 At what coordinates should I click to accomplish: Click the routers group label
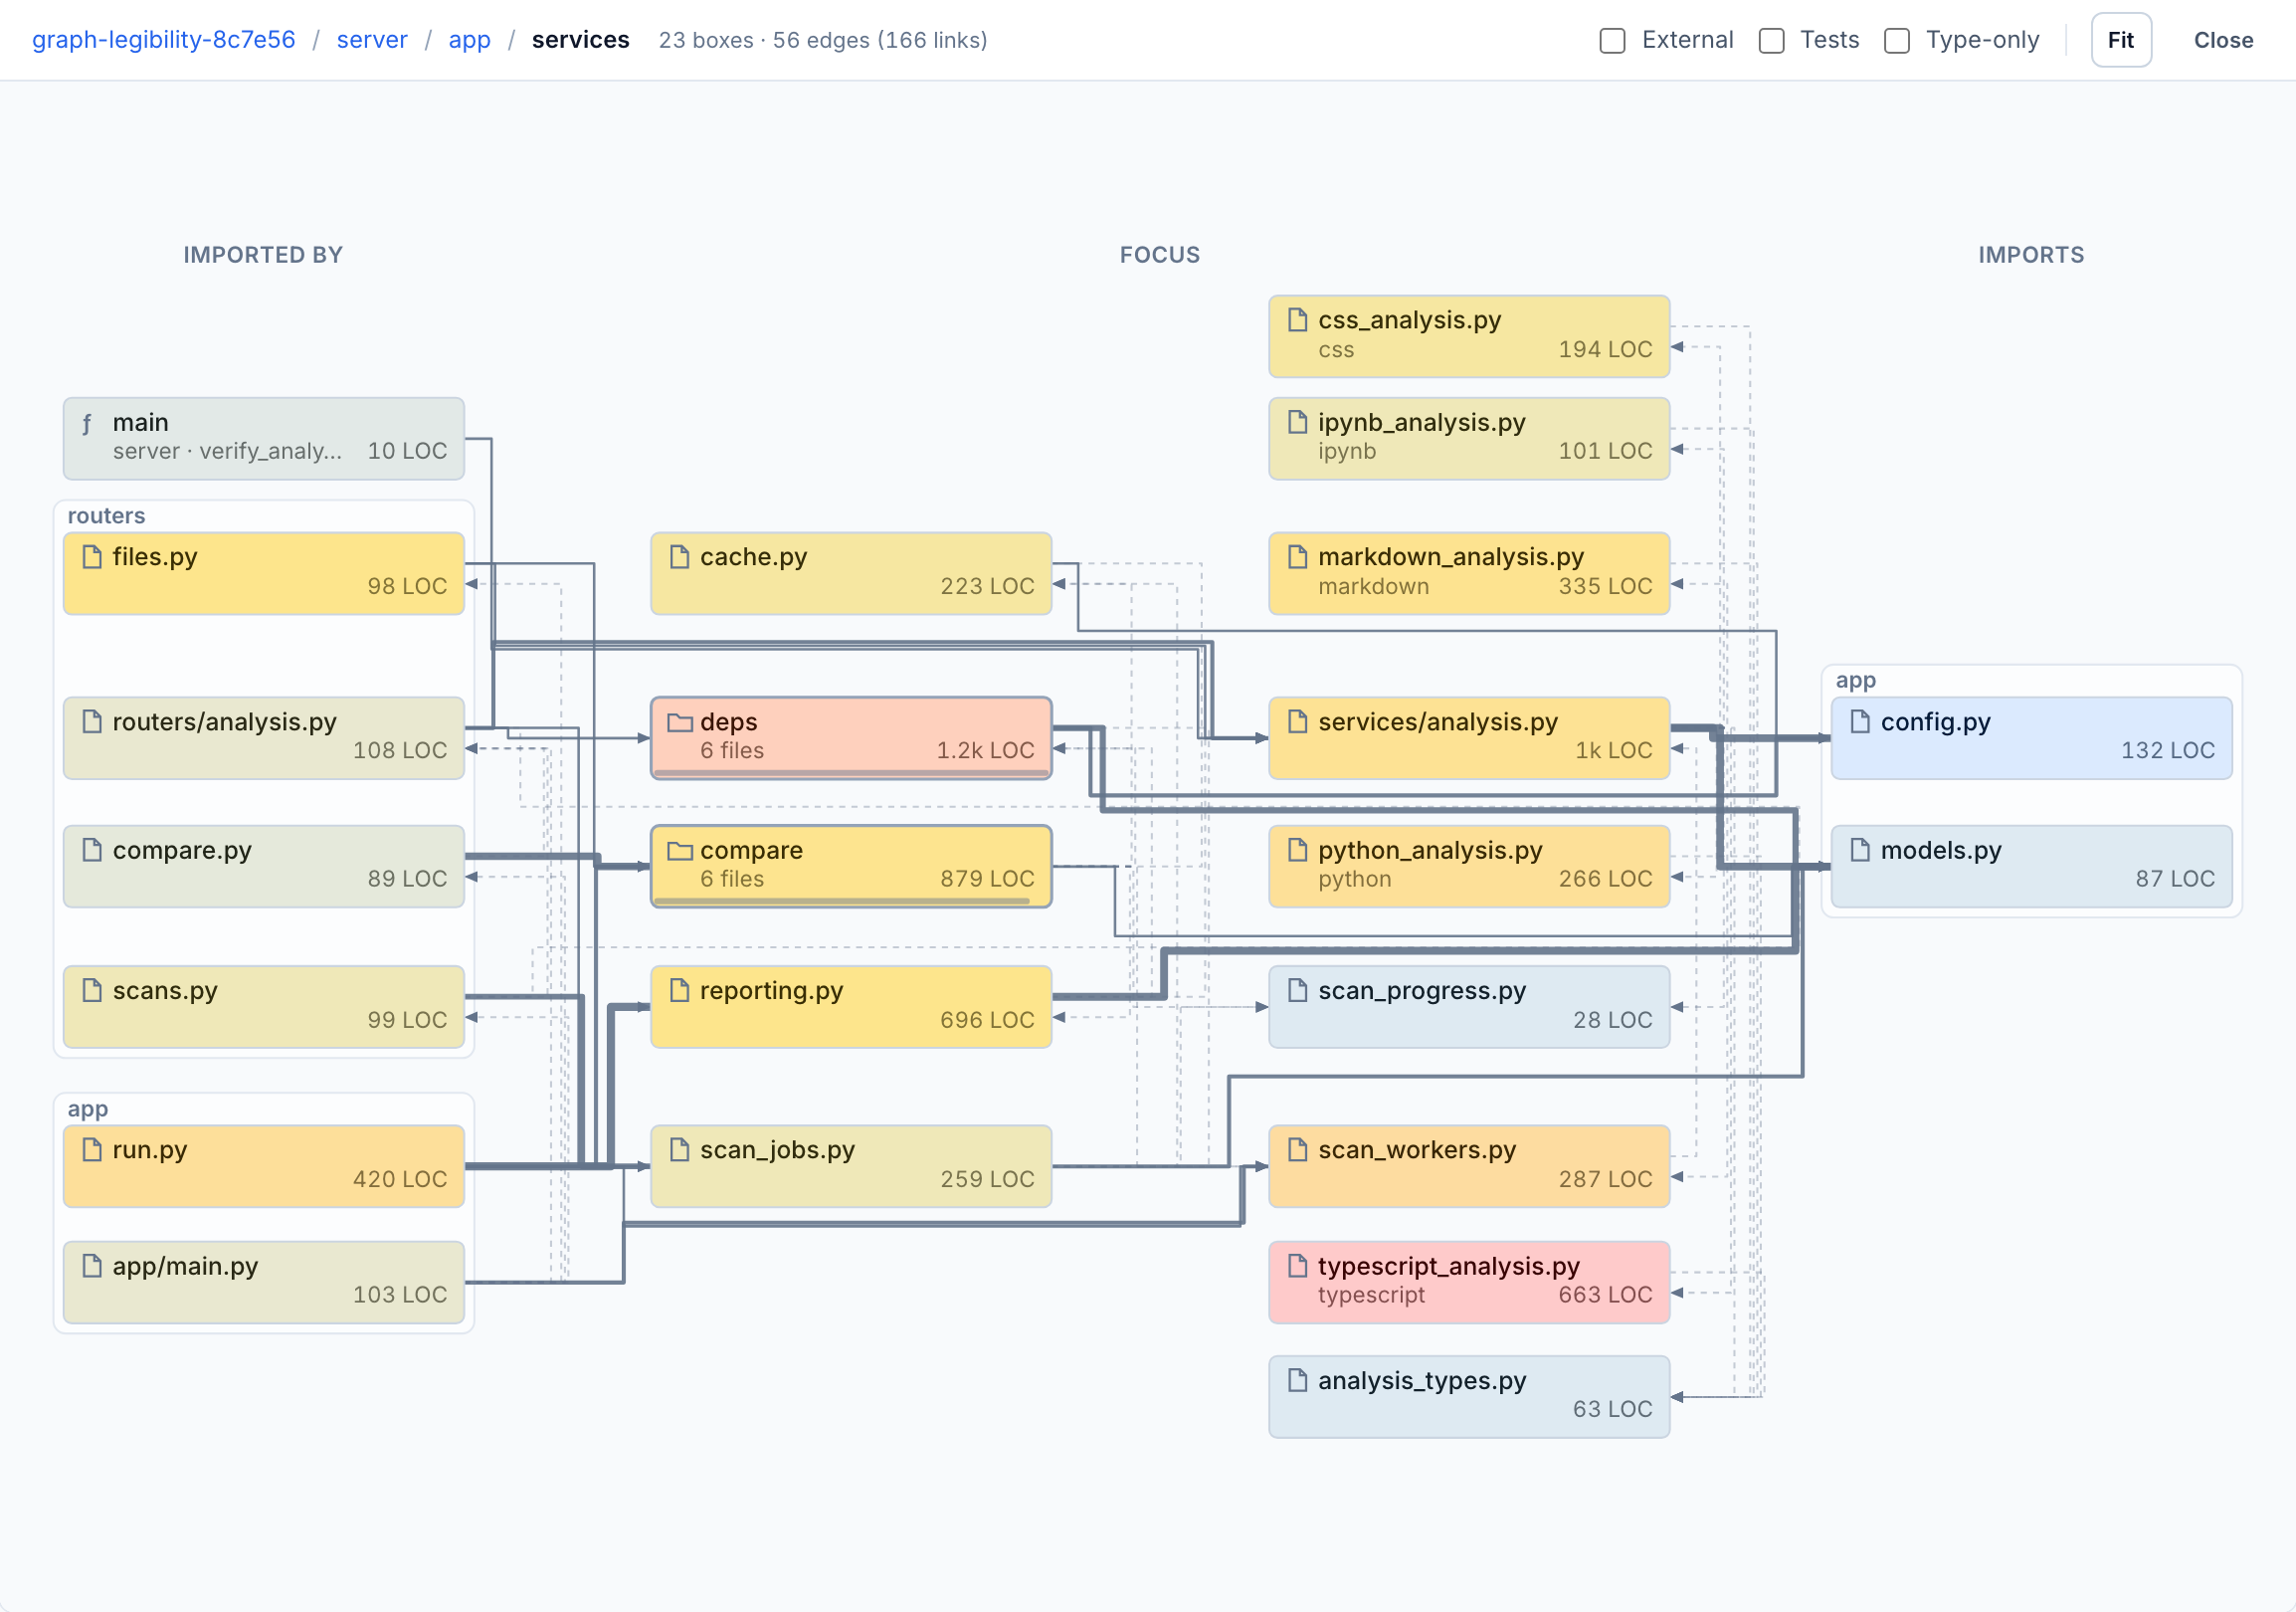click(x=106, y=516)
